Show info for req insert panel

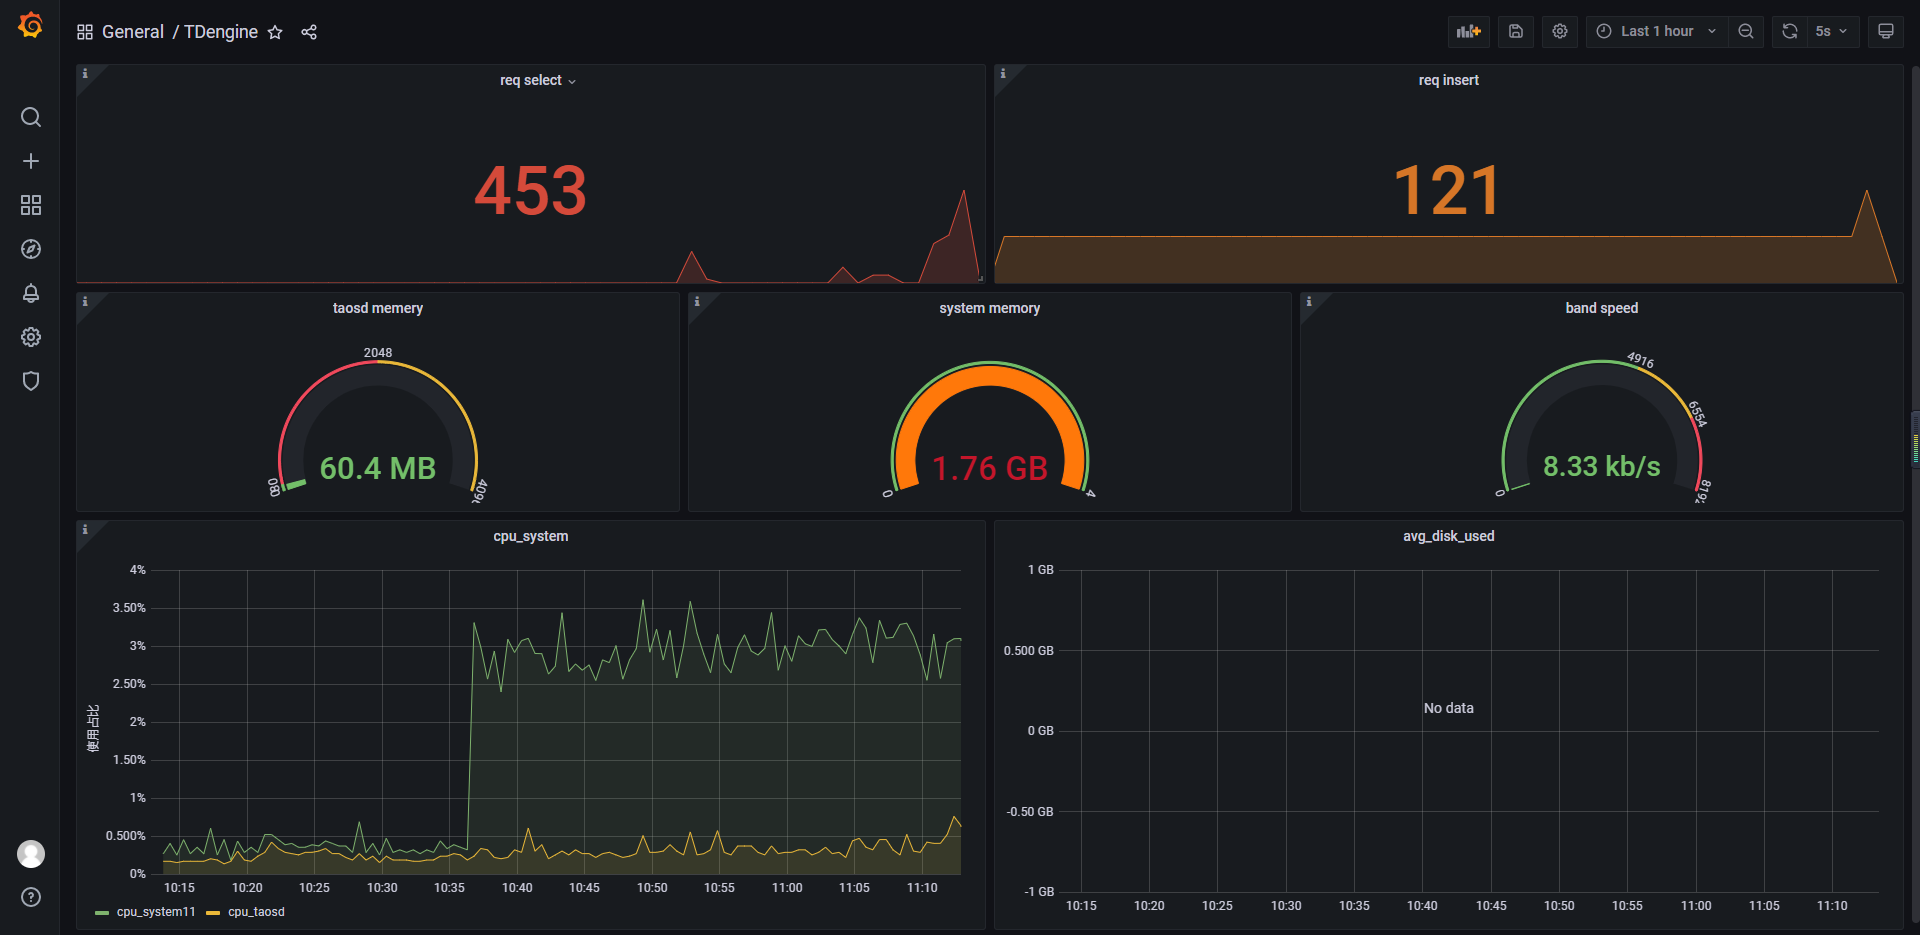click(1003, 73)
